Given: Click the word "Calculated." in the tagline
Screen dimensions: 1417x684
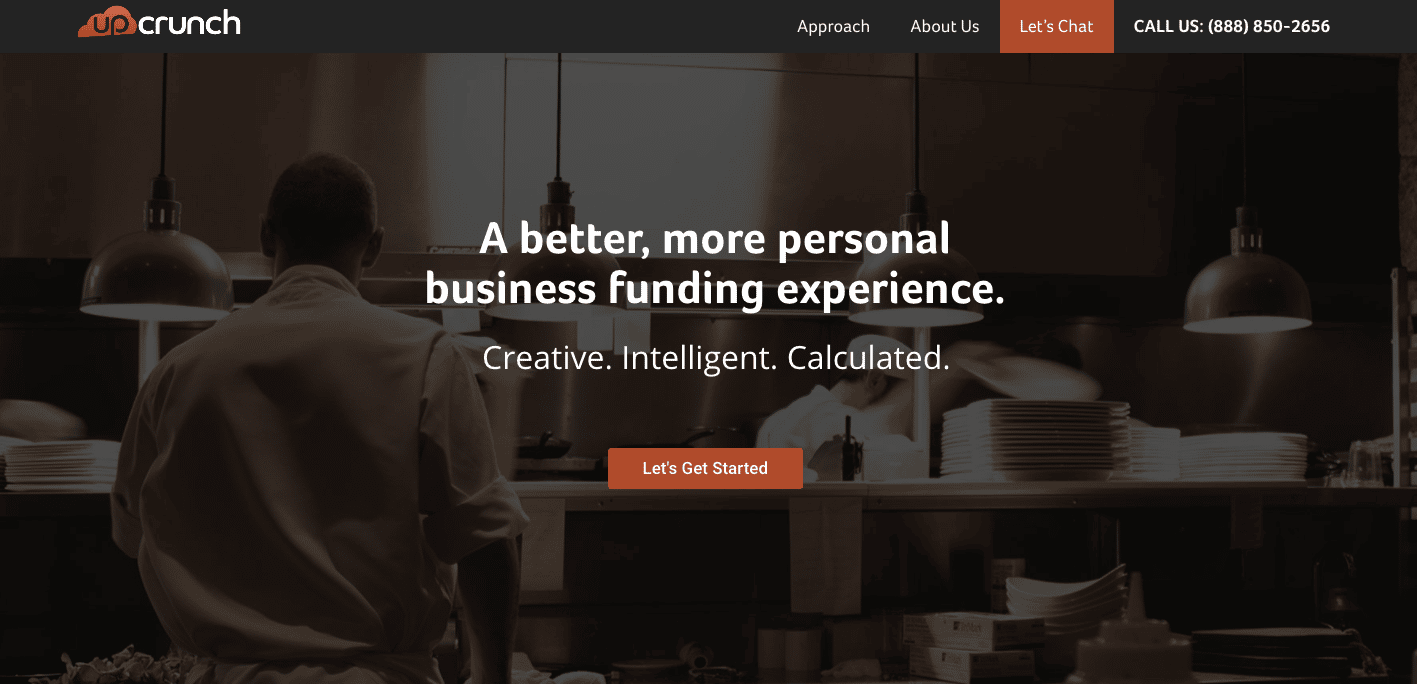Looking at the screenshot, I should [x=868, y=358].
